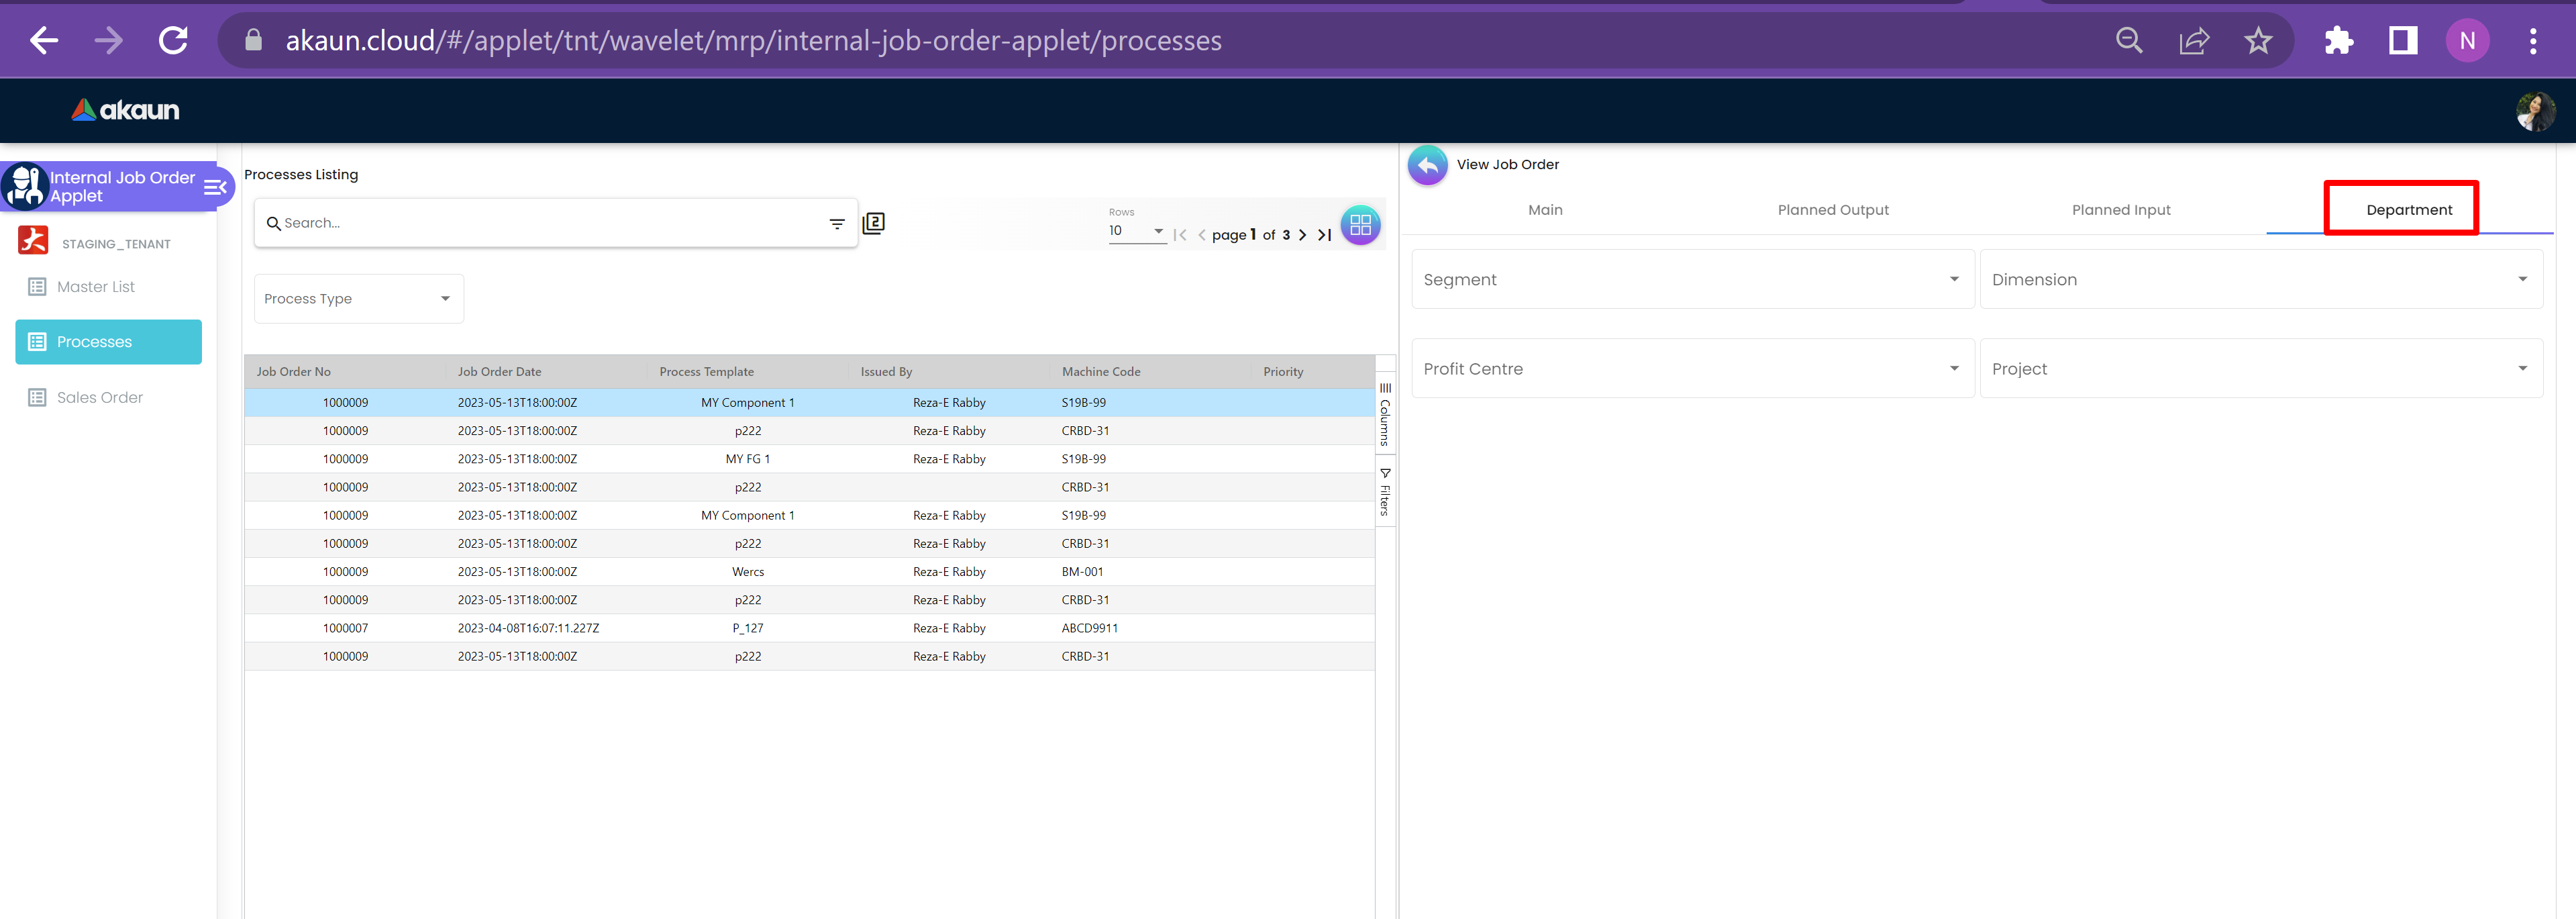Bookmark this page with the star icon
The height and width of the screenshot is (919, 2576).
(x=2257, y=41)
